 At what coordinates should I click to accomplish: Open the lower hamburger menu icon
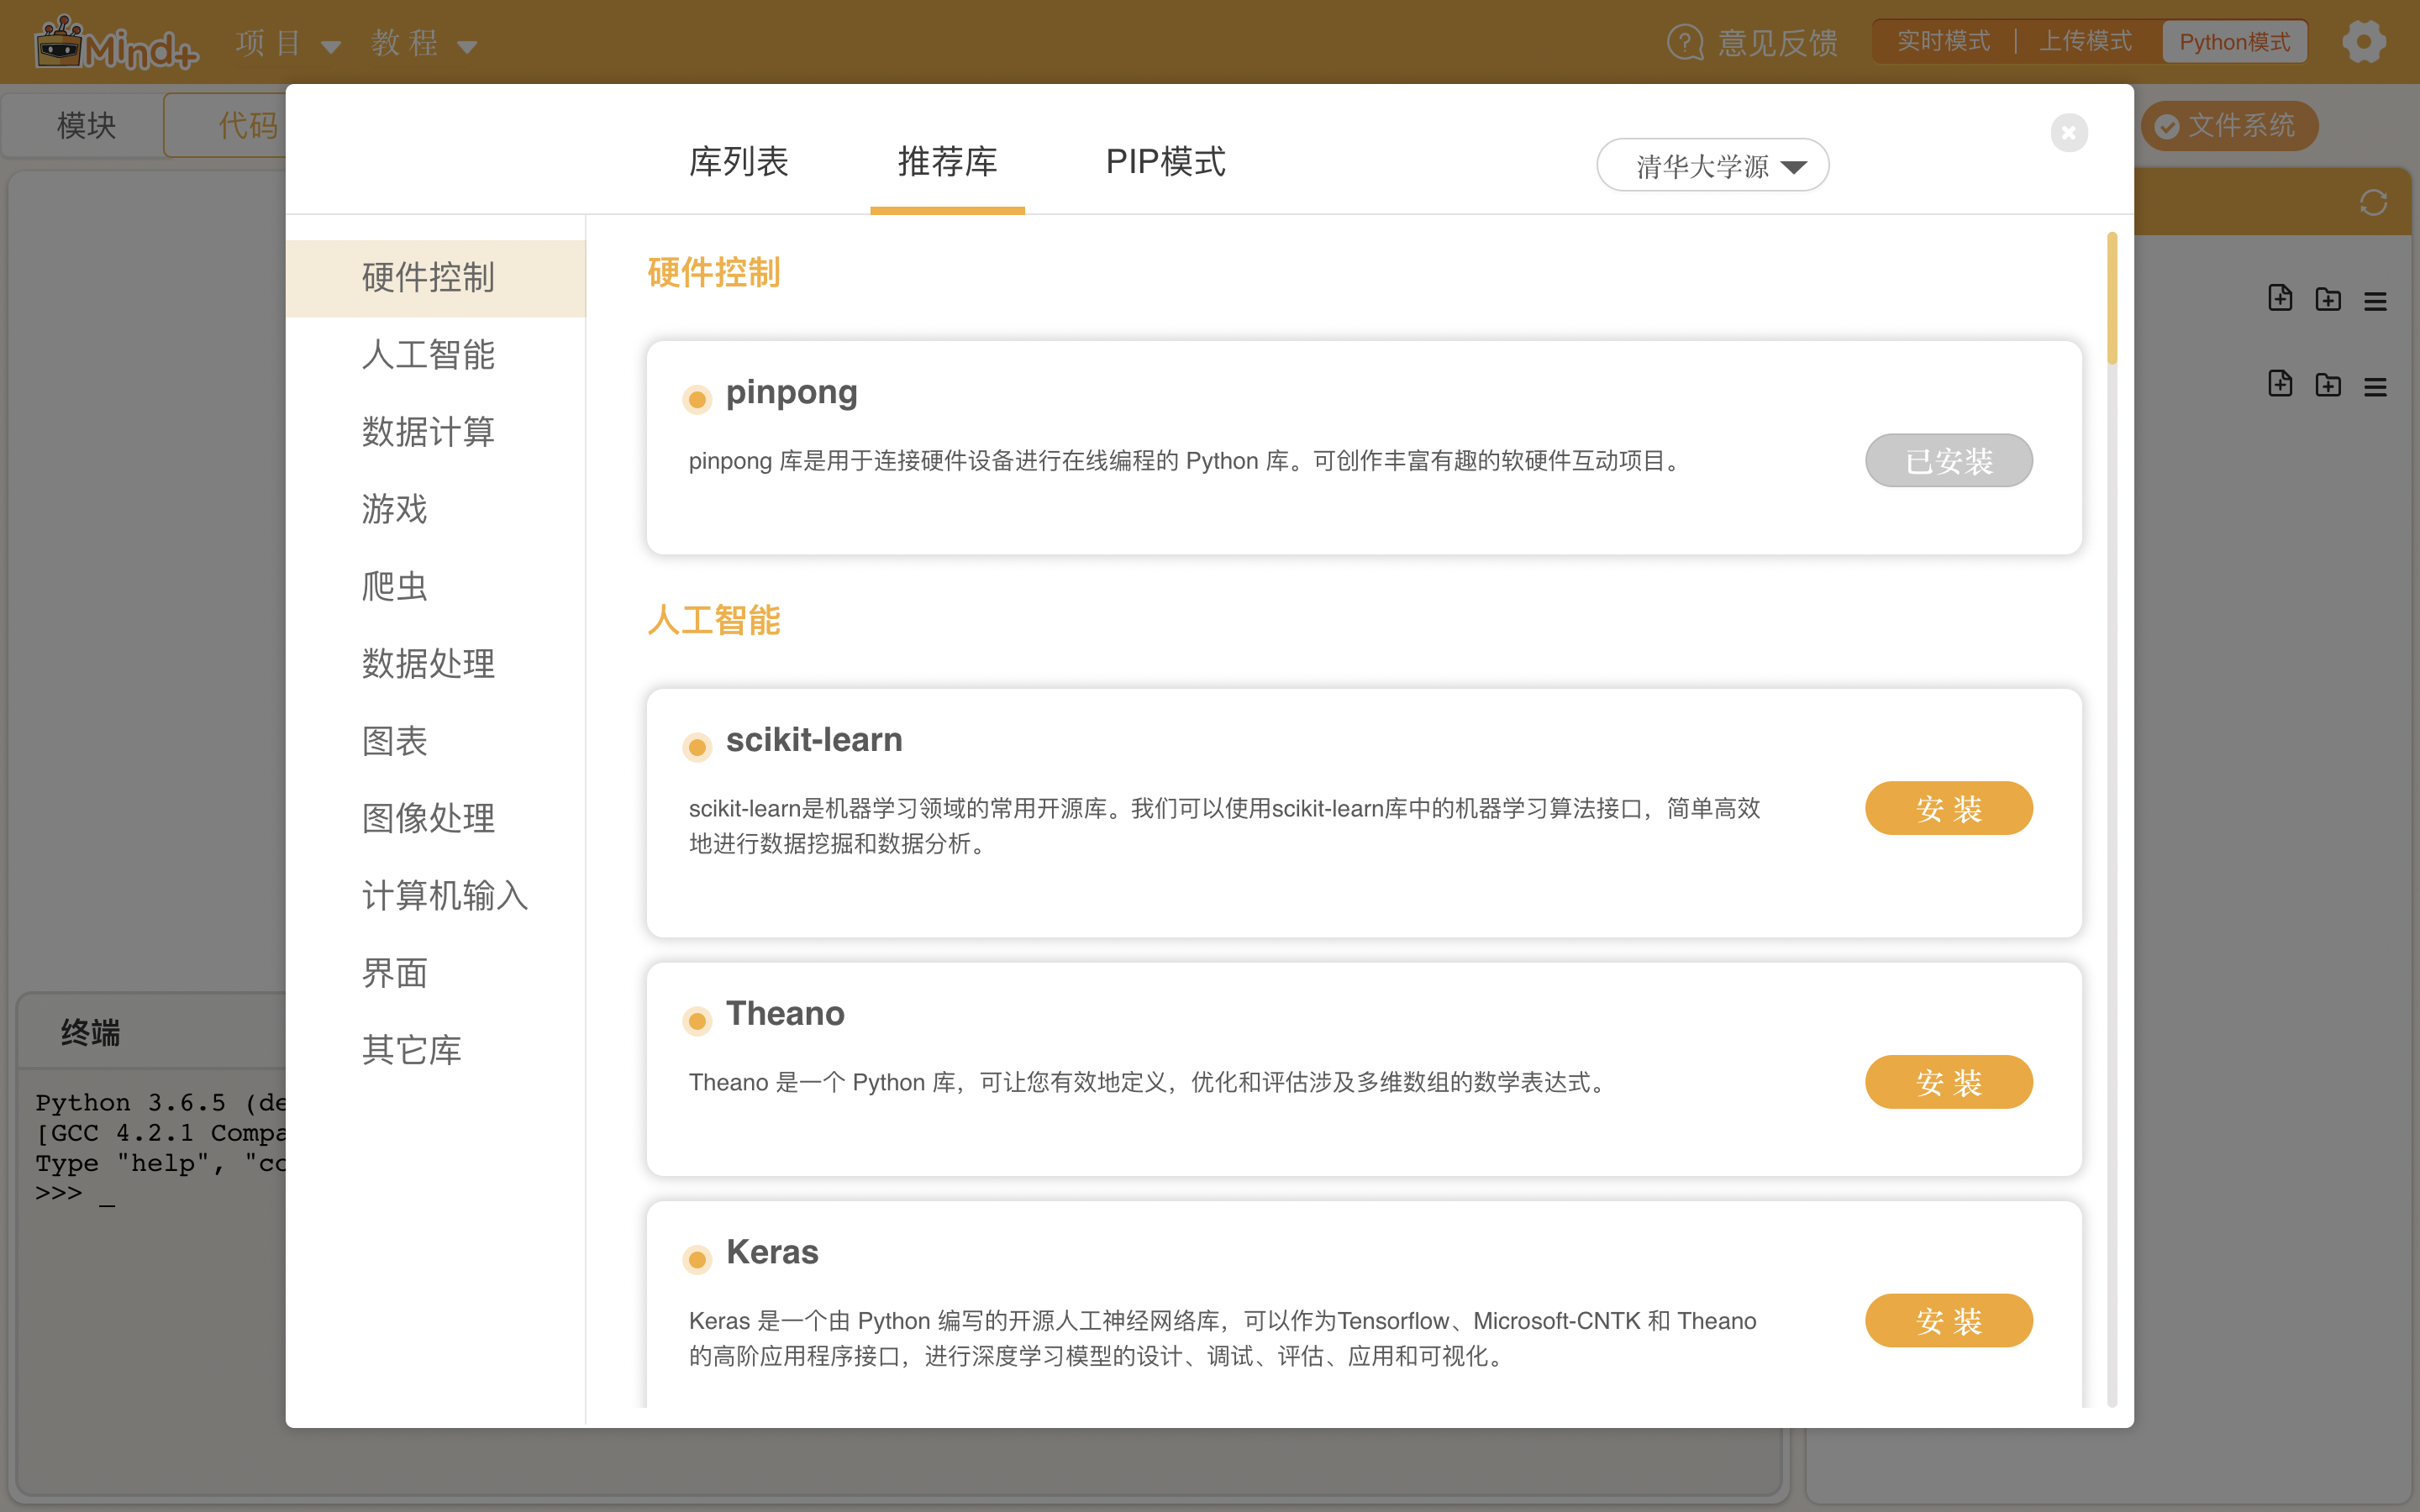click(x=2375, y=387)
